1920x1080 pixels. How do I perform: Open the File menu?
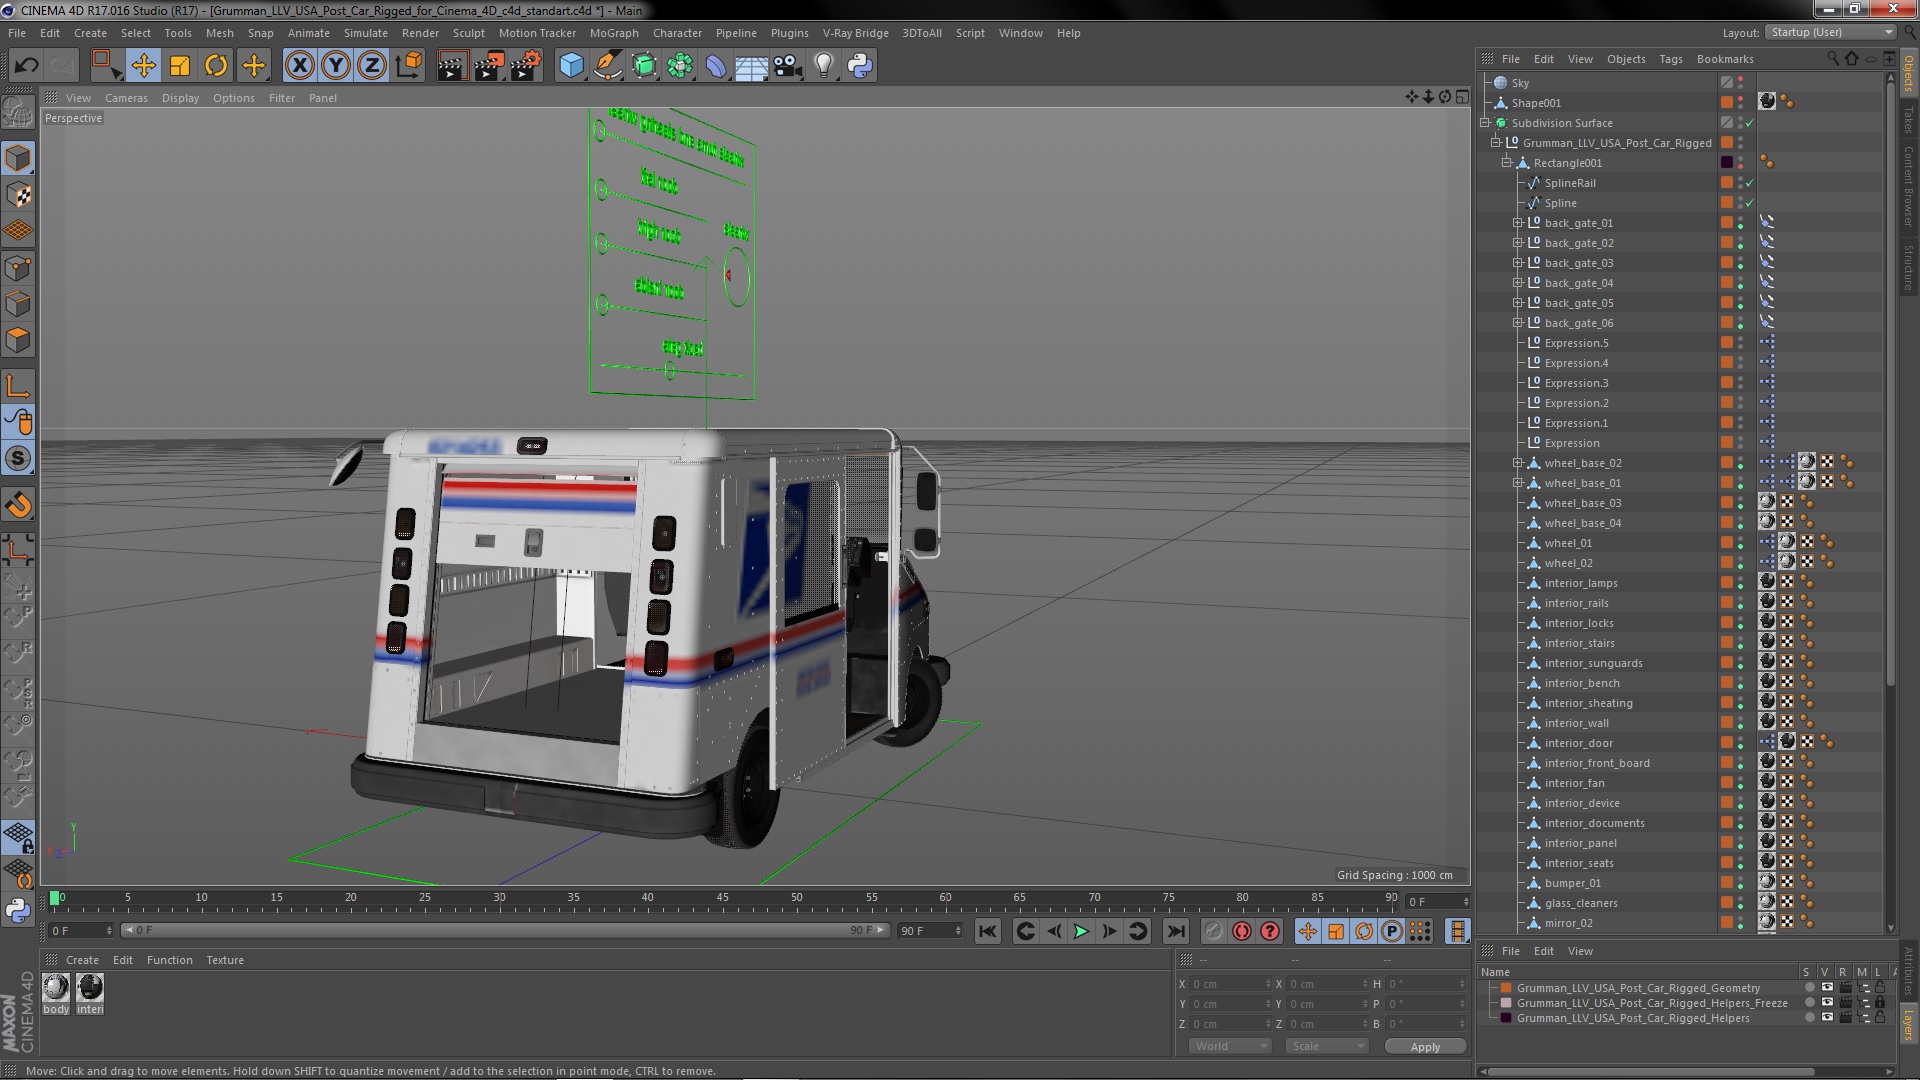(x=17, y=33)
